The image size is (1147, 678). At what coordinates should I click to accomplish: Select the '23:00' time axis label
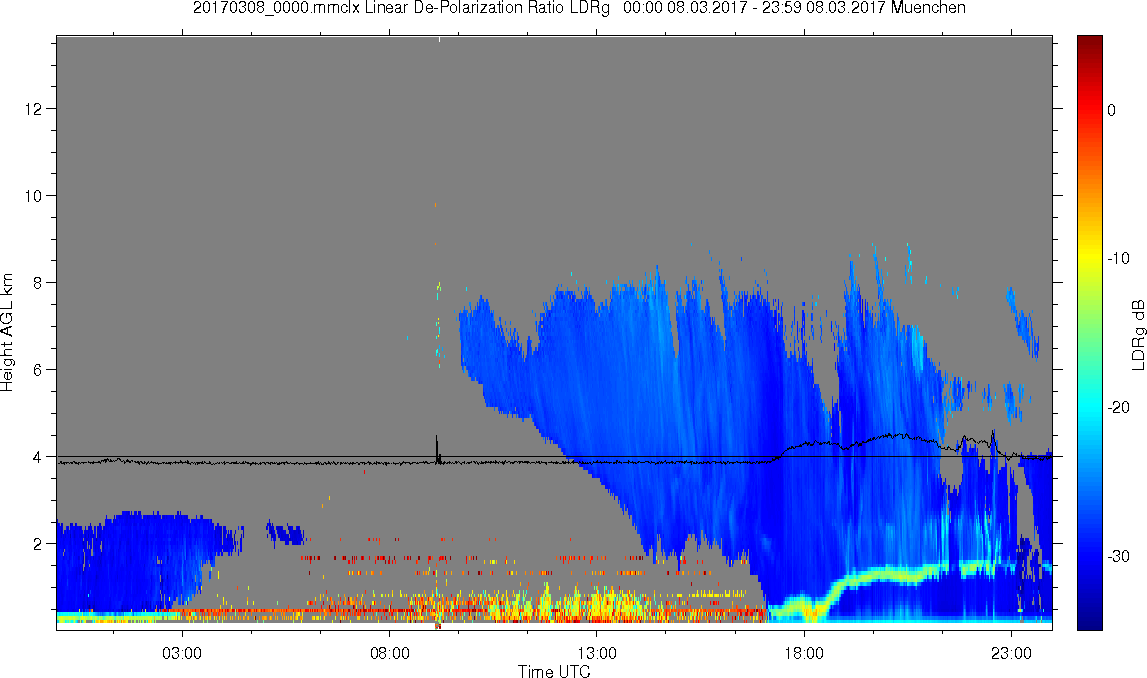click(x=1012, y=653)
